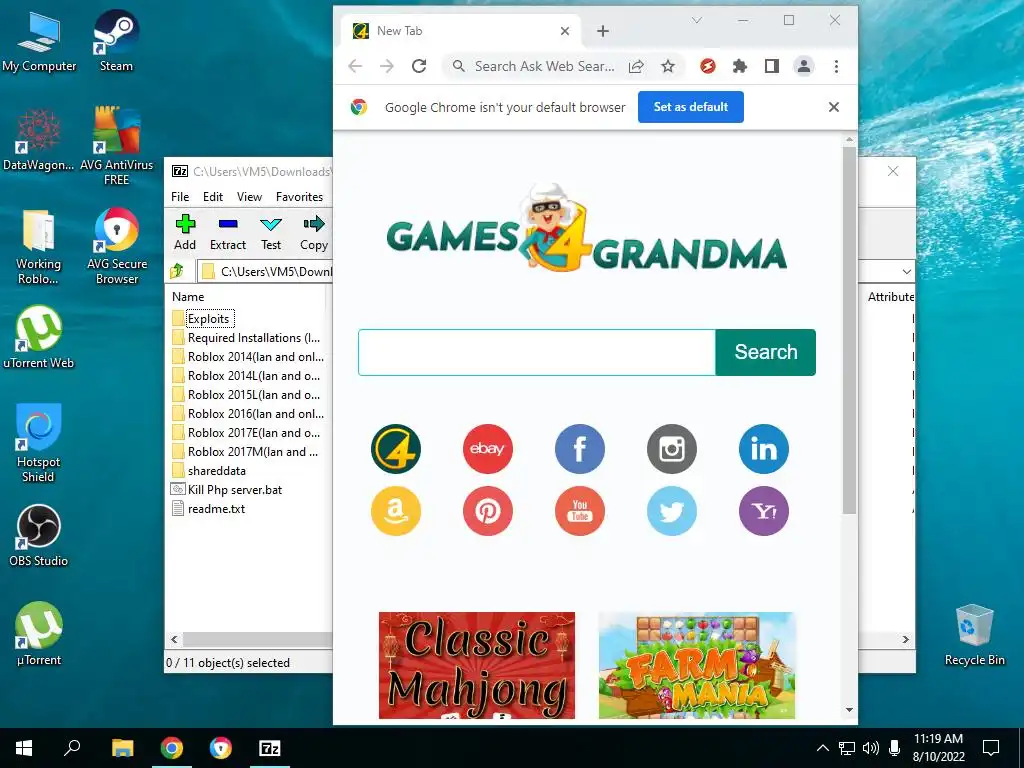This screenshot has height=768, width=1024.
Task: Open the Farm Mania game thumbnail
Action: click(697, 665)
